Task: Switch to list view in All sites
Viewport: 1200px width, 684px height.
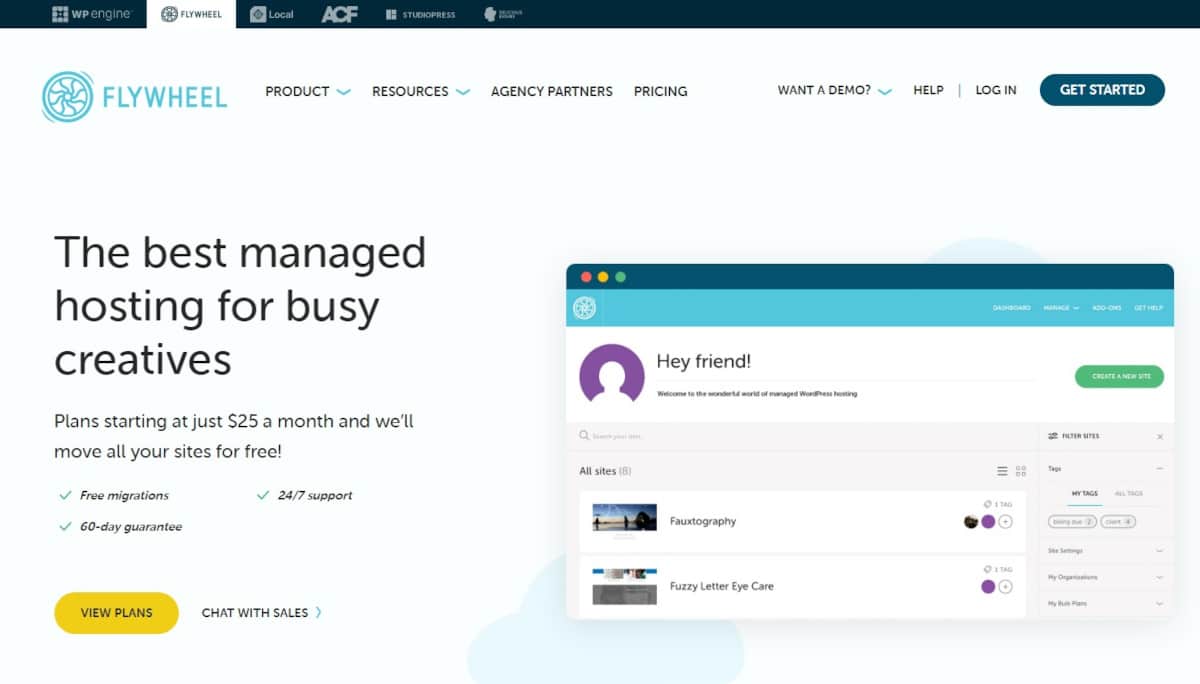Action: [1002, 471]
